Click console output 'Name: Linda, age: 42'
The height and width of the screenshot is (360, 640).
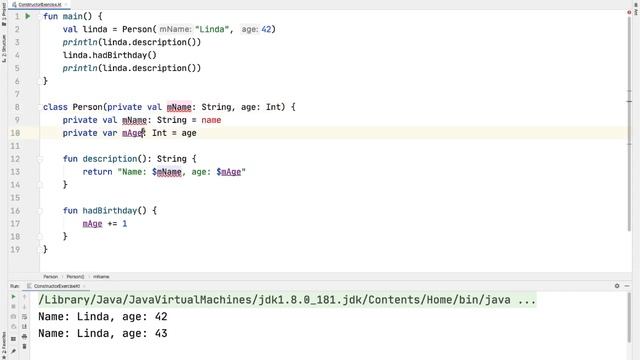pos(103,317)
